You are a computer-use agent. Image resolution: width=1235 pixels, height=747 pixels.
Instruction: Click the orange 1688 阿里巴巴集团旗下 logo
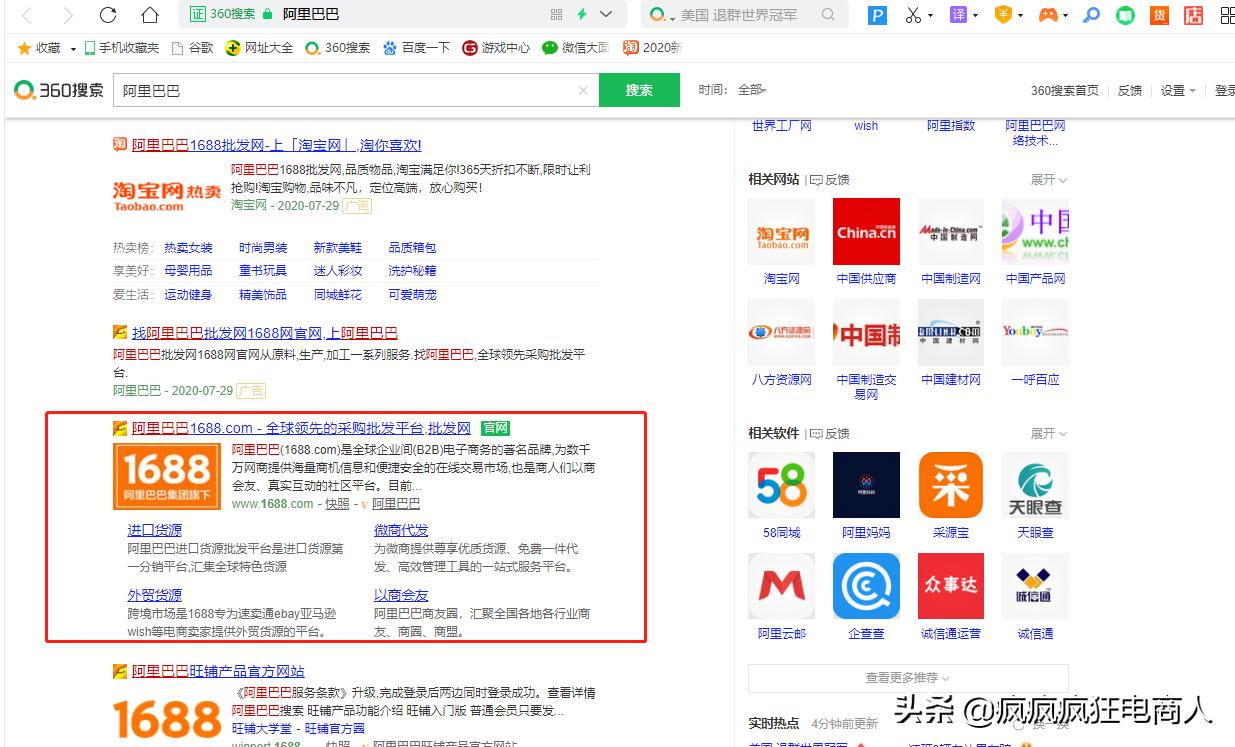pos(166,476)
